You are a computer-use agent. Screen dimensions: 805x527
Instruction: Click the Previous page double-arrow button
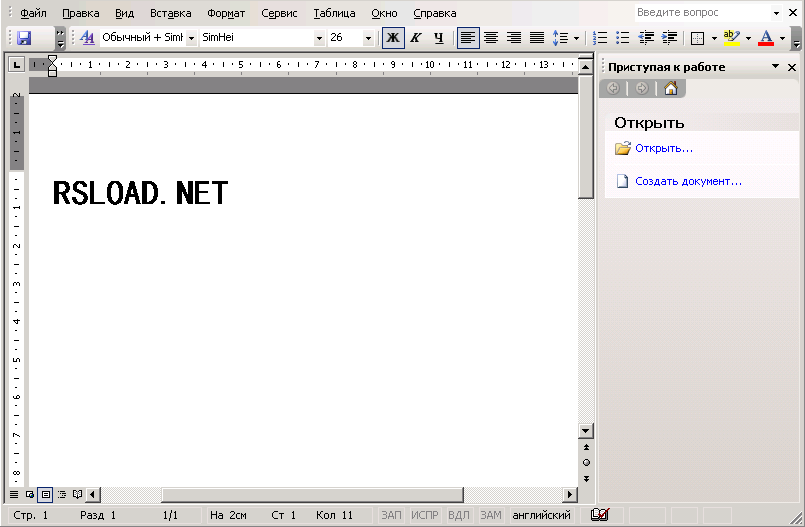point(586,447)
